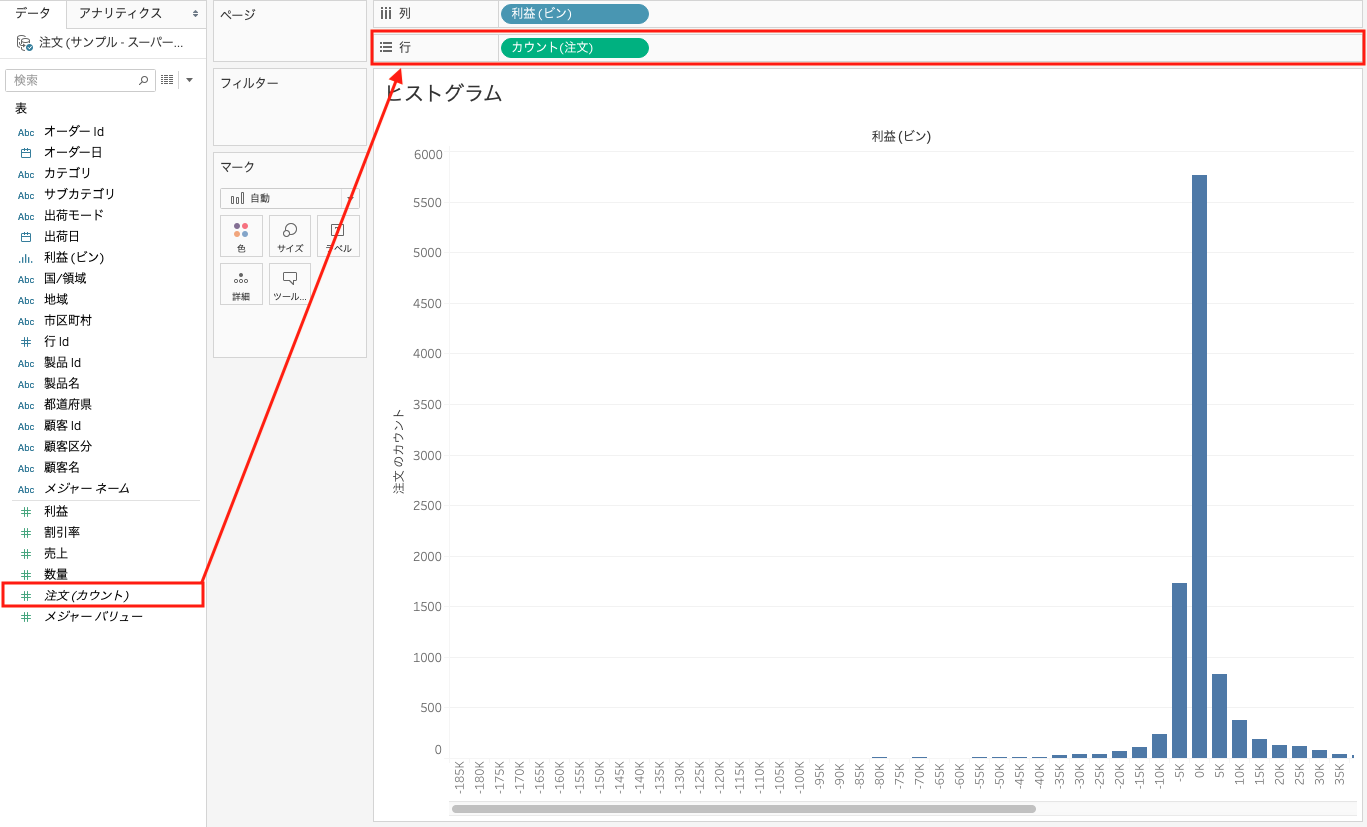Click the -185K axis bin label
This screenshot has height=827, width=1367.
pos(459,778)
